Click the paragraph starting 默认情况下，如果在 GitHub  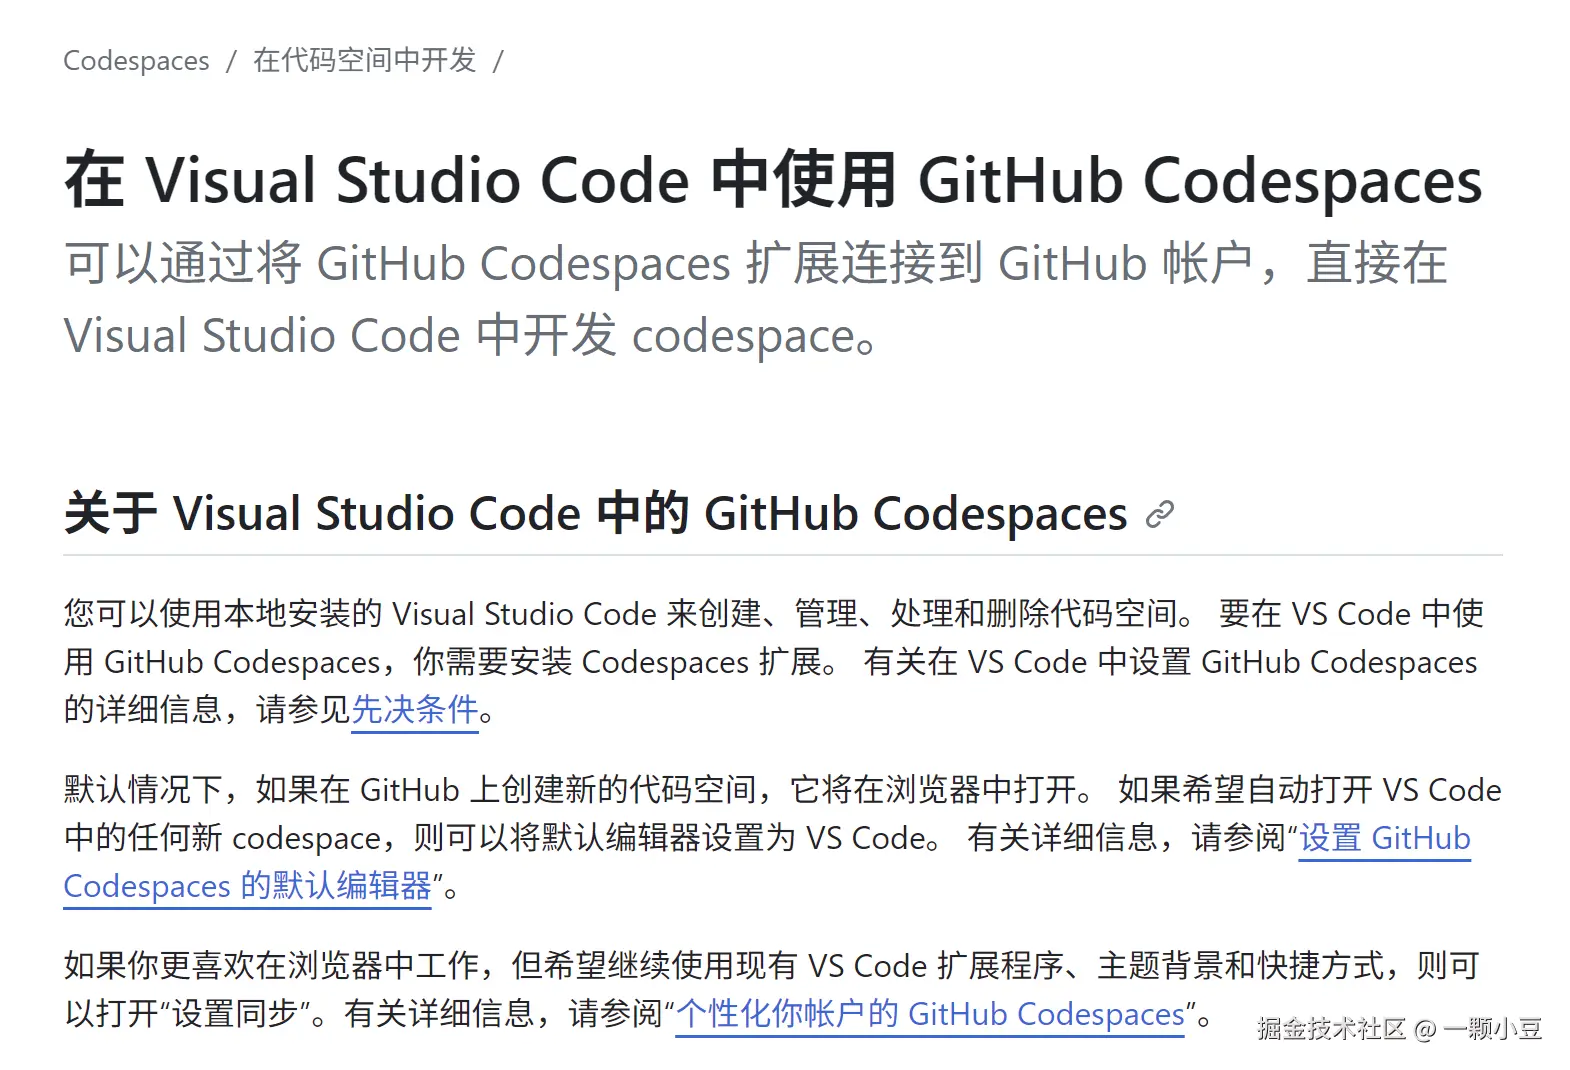(x=782, y=838)
